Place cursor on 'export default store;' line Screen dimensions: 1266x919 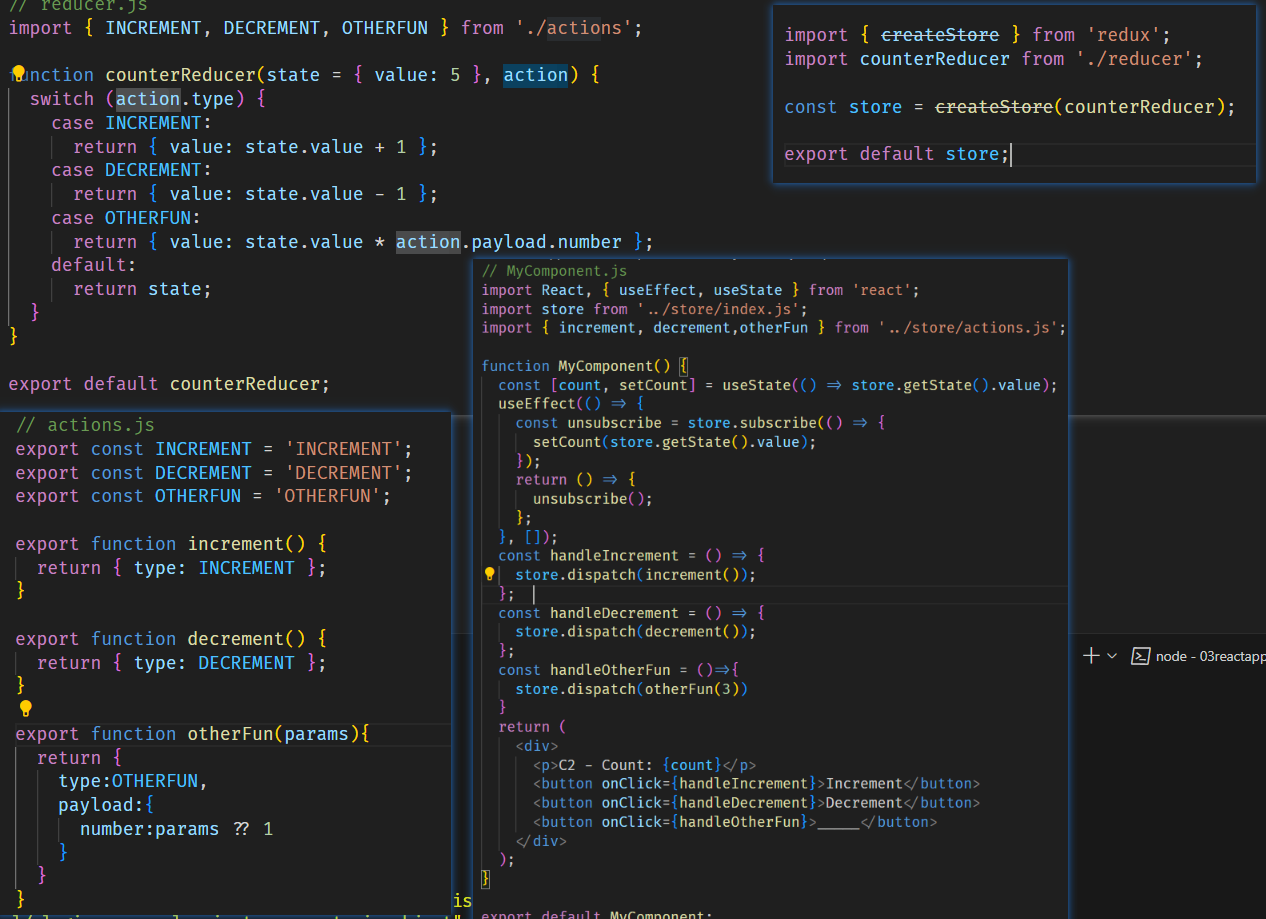tap(896, 154)
